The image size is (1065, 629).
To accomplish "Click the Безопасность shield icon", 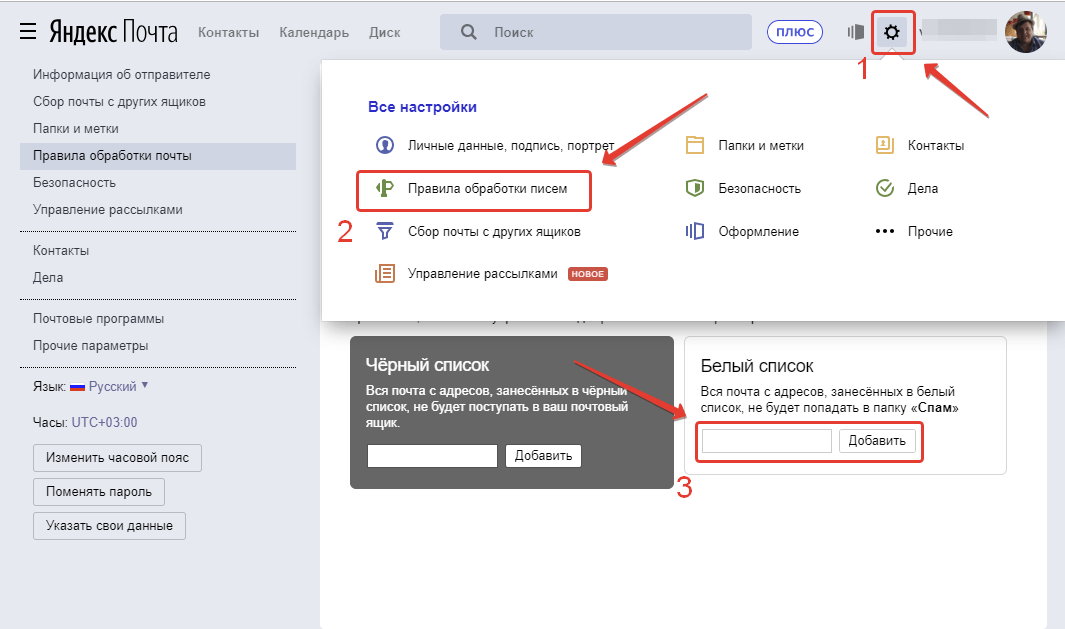I will pyautogui.click(x=694, y=188).
